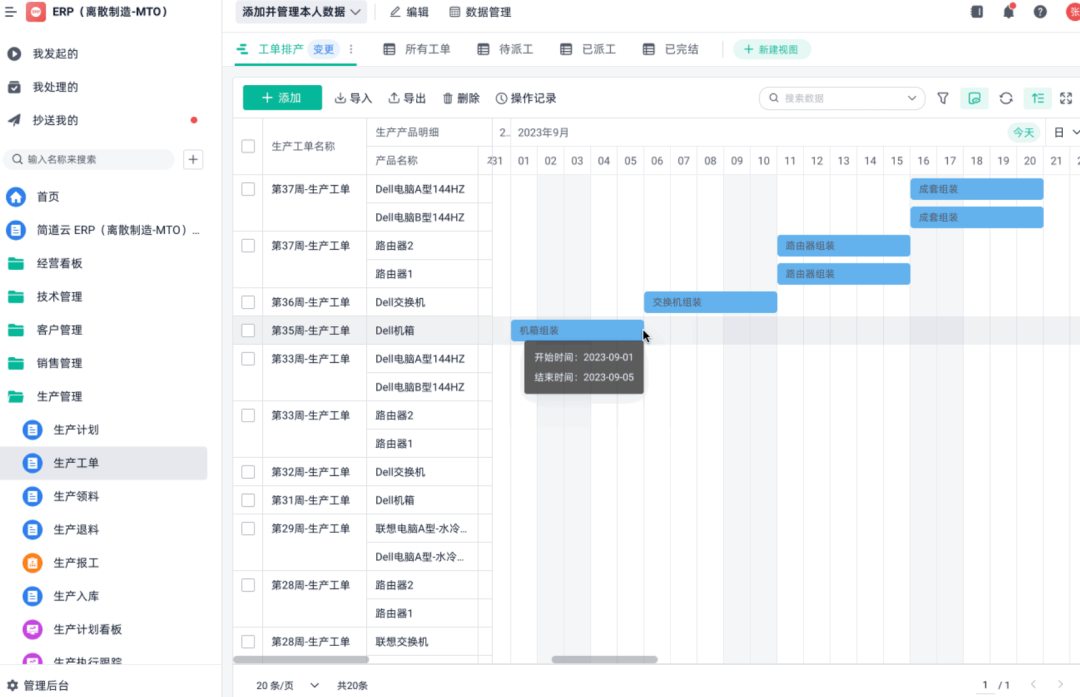The image size is (1080, 697).
Task: Enter fullscreen with the expand icon
Action: (x=1066, y=98)
